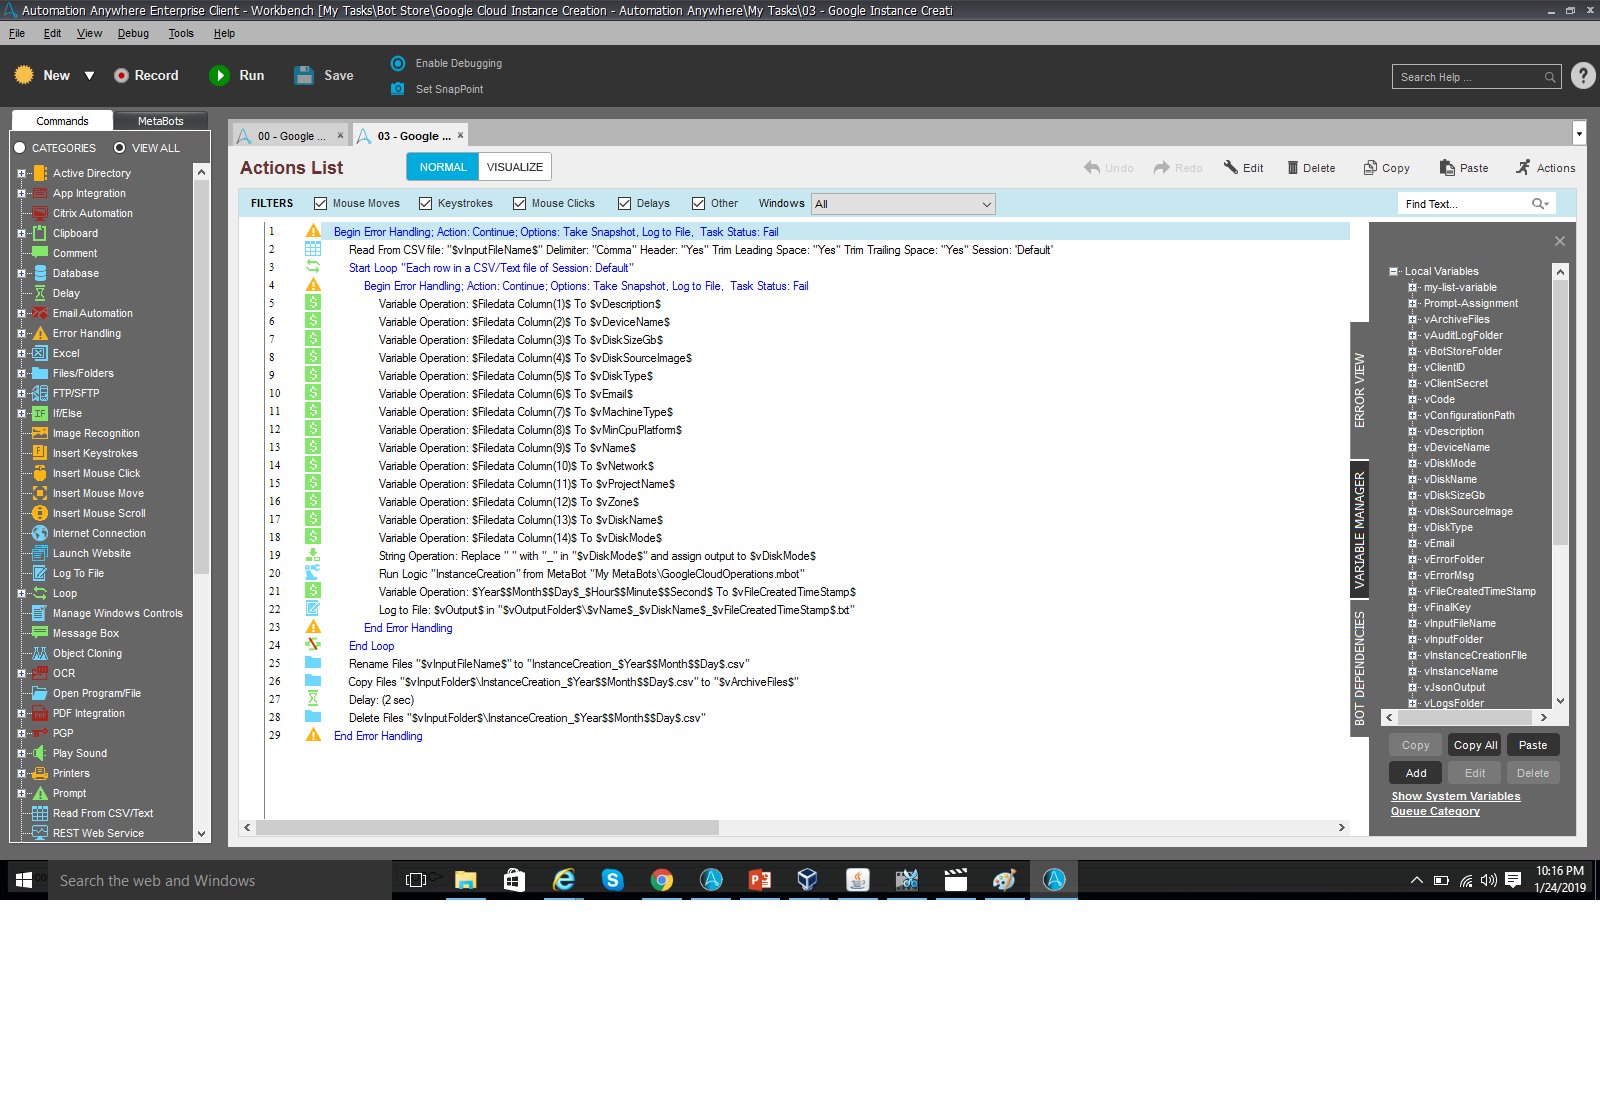Open Chrome from the Windows taskbar

(661, 880)
